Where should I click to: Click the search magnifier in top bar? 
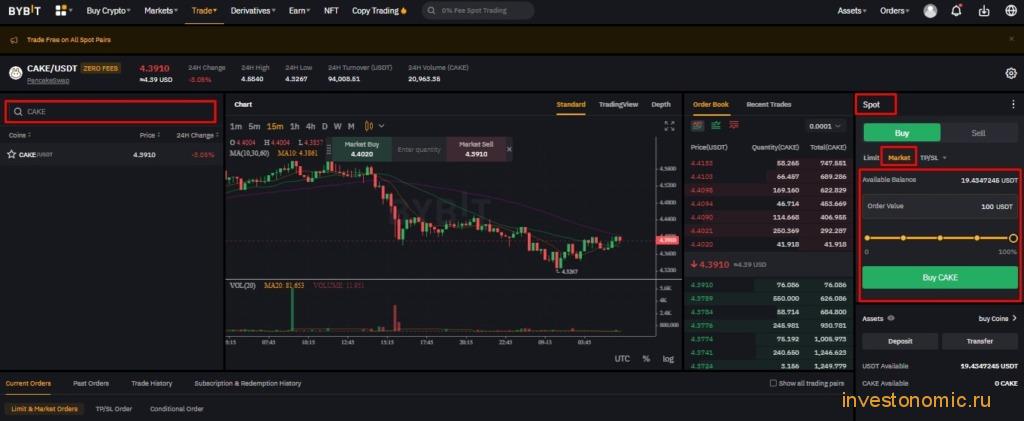coord(431,10)
